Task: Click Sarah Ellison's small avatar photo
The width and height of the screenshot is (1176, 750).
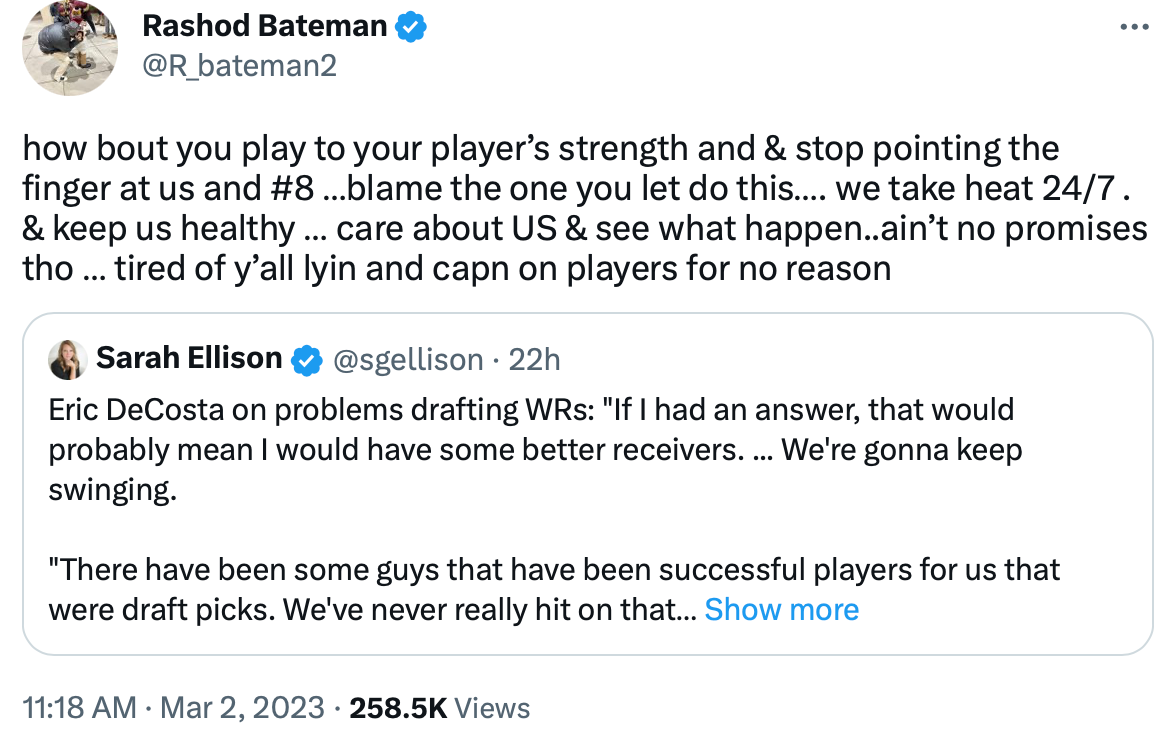Action: (68, 359)
